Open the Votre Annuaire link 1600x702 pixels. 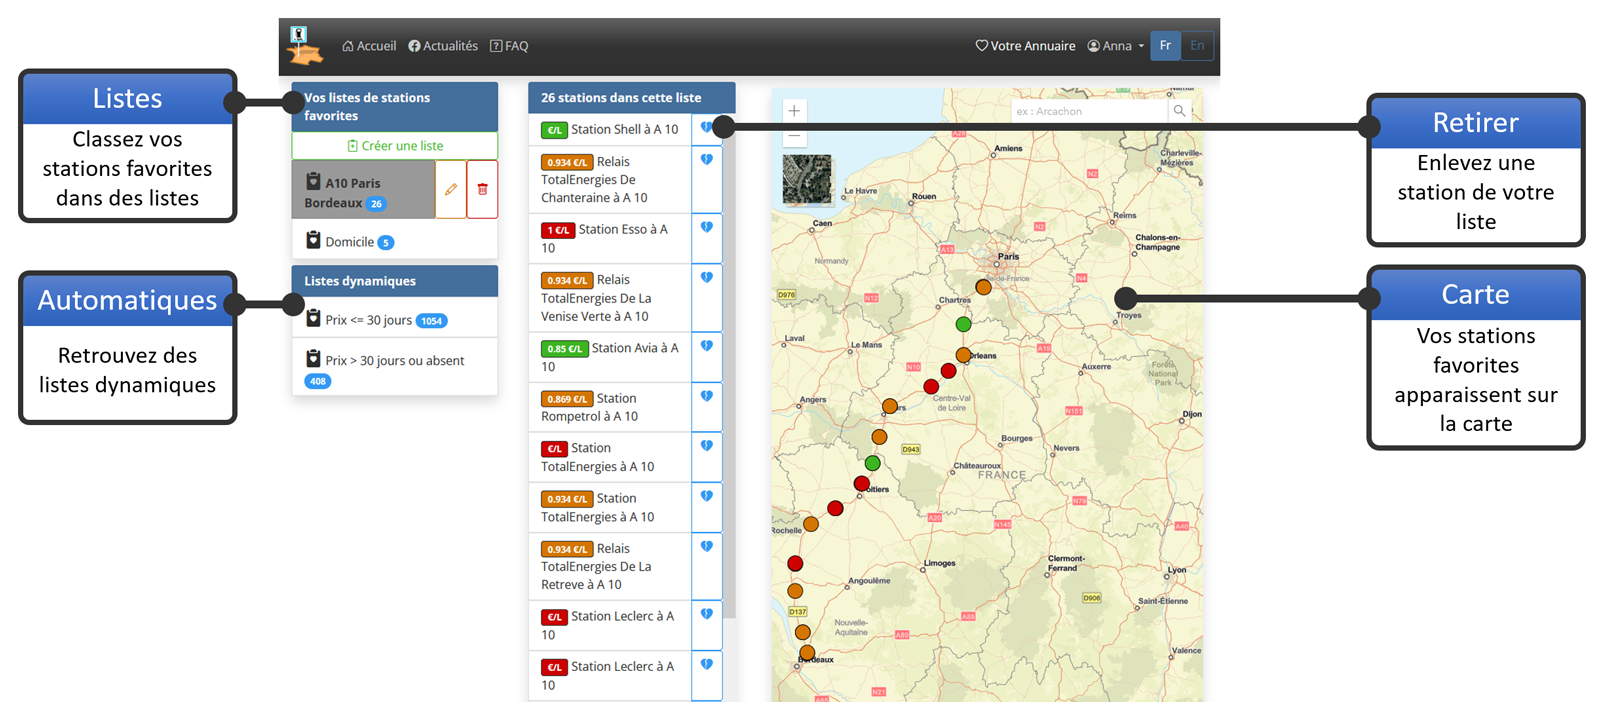tap(1025, 46)
